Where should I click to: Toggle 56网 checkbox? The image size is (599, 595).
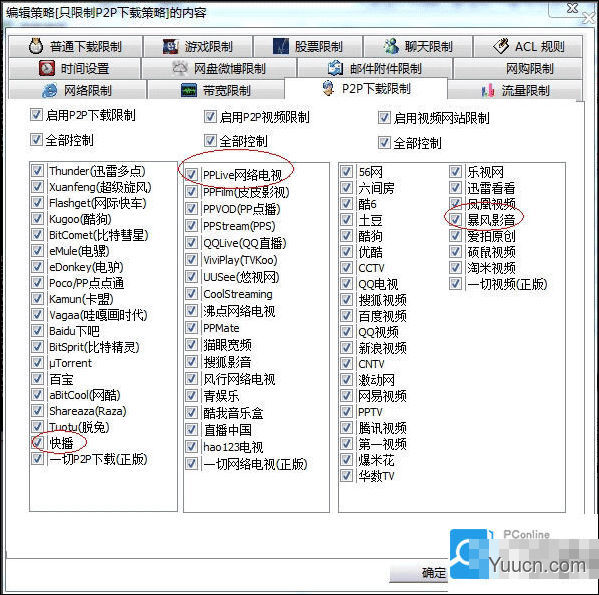[x=346, y=171]
